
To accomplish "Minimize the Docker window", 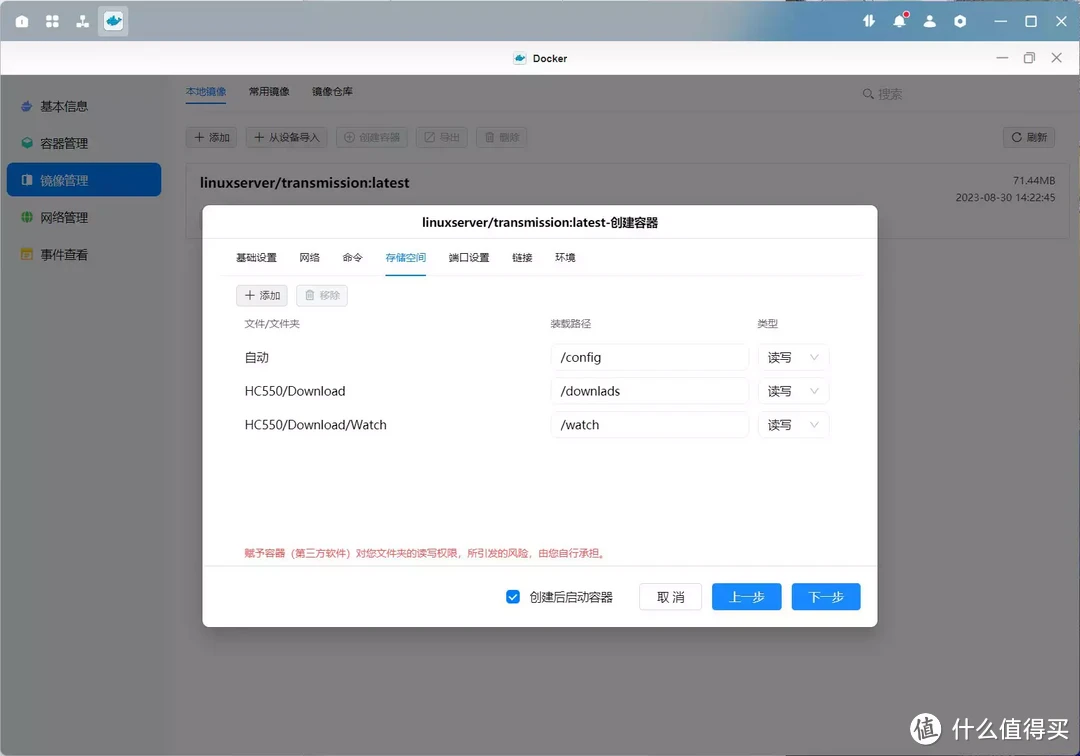I will pos(1002,58).
